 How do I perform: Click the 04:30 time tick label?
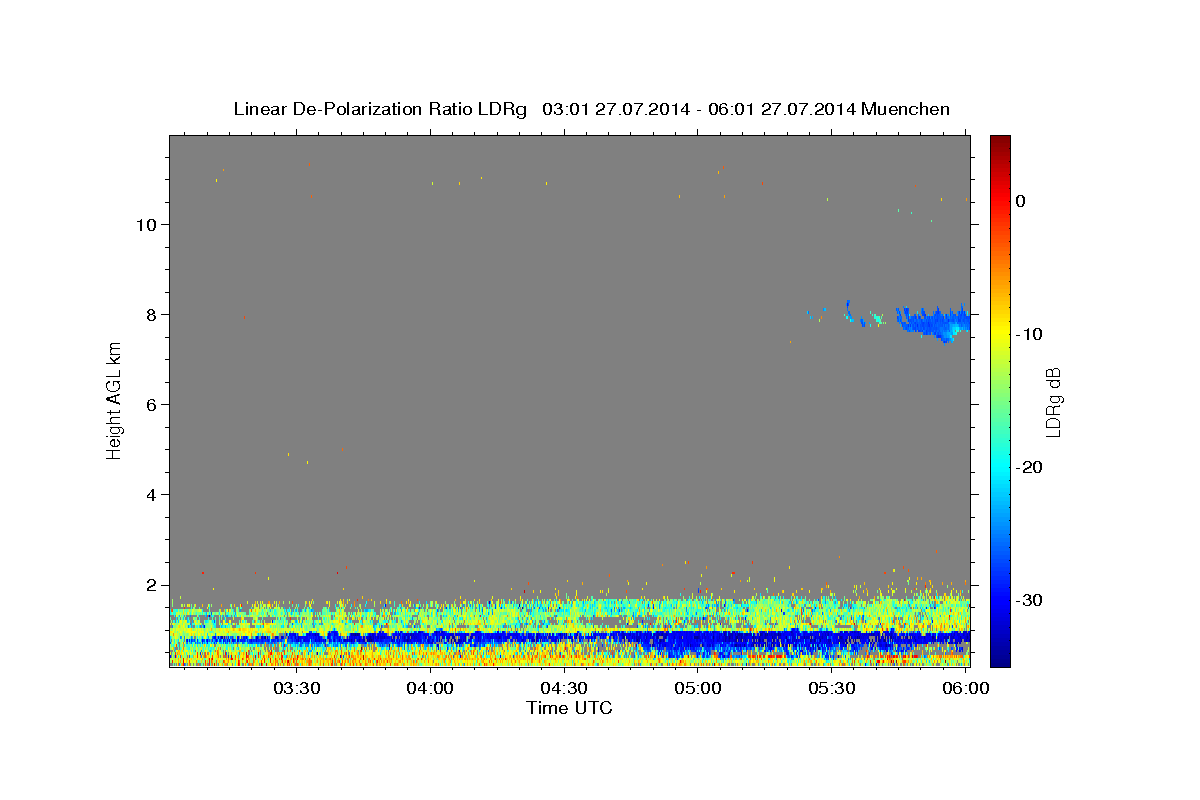click(564, 688)
